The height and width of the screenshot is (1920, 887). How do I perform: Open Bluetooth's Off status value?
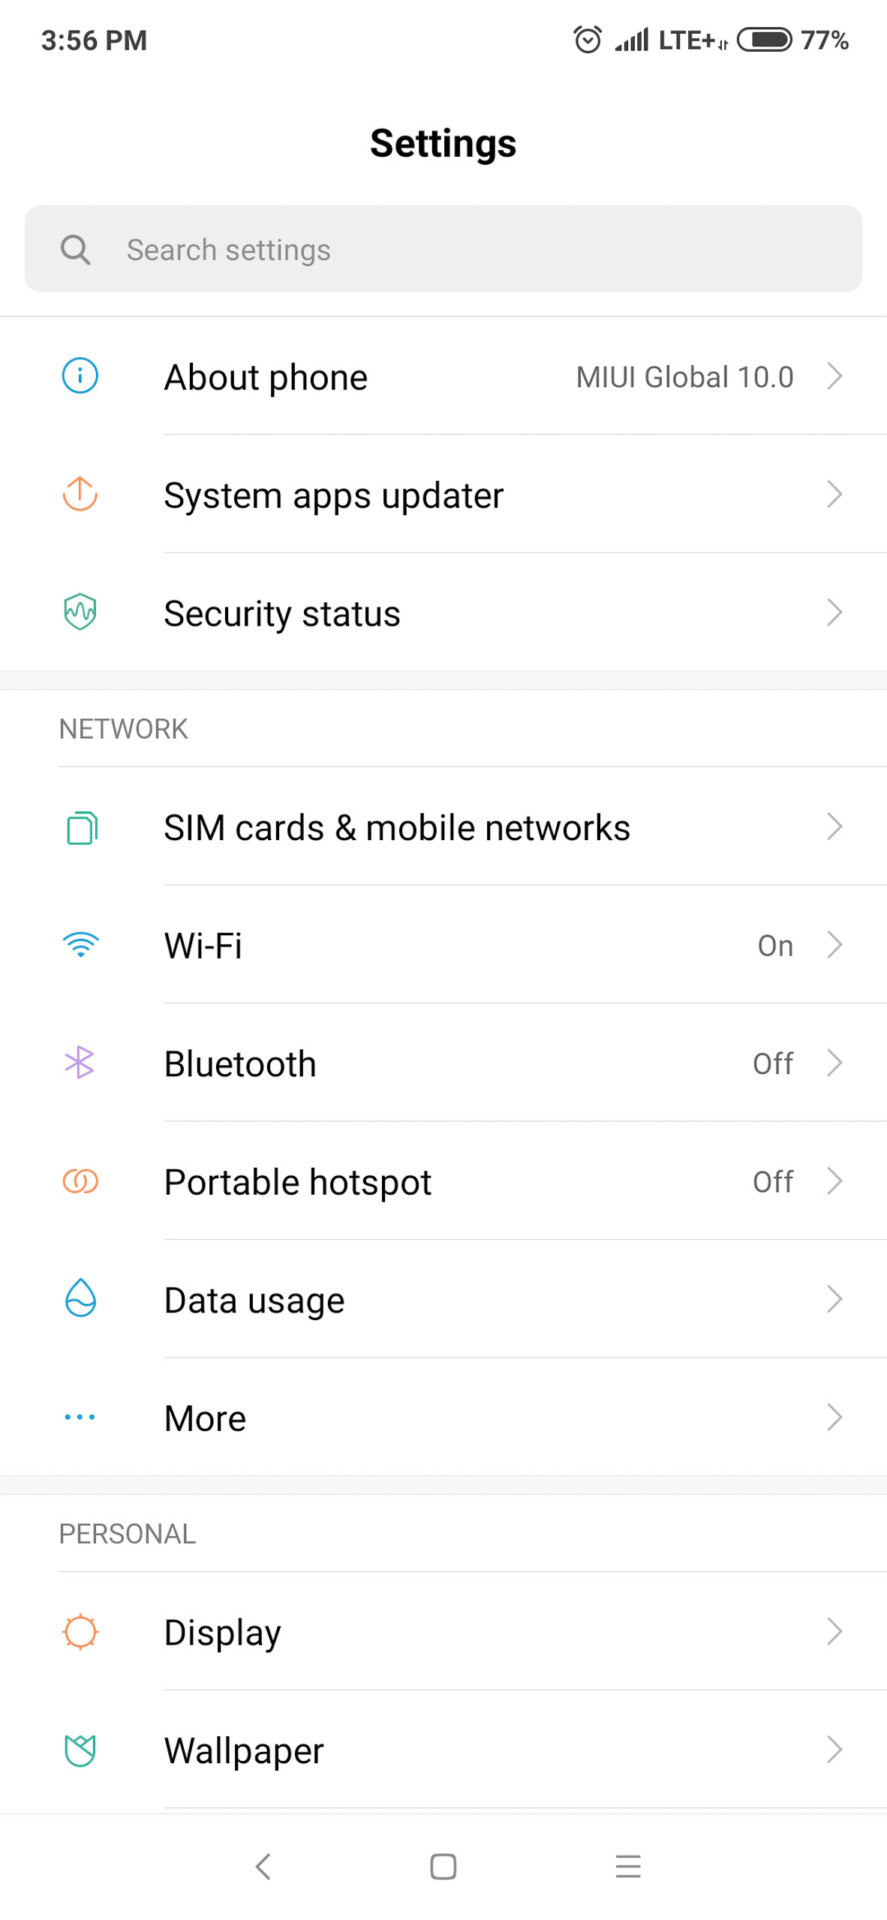click(773, 1064)
